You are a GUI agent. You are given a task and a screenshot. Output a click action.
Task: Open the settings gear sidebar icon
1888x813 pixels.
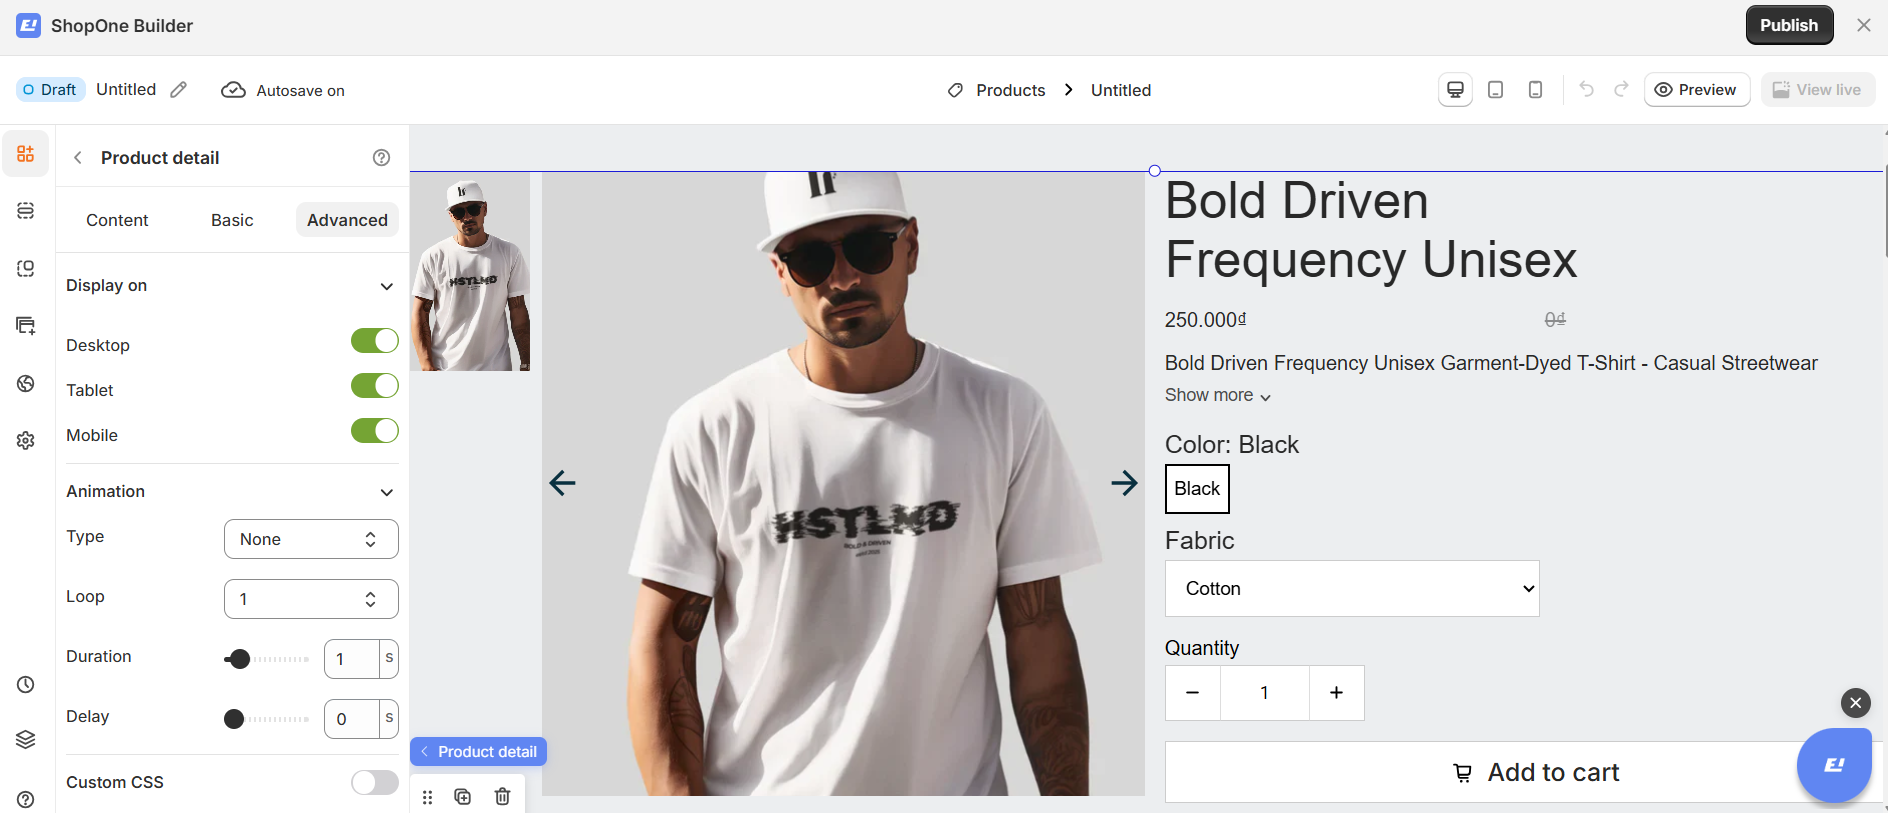[x=26, y=441]
